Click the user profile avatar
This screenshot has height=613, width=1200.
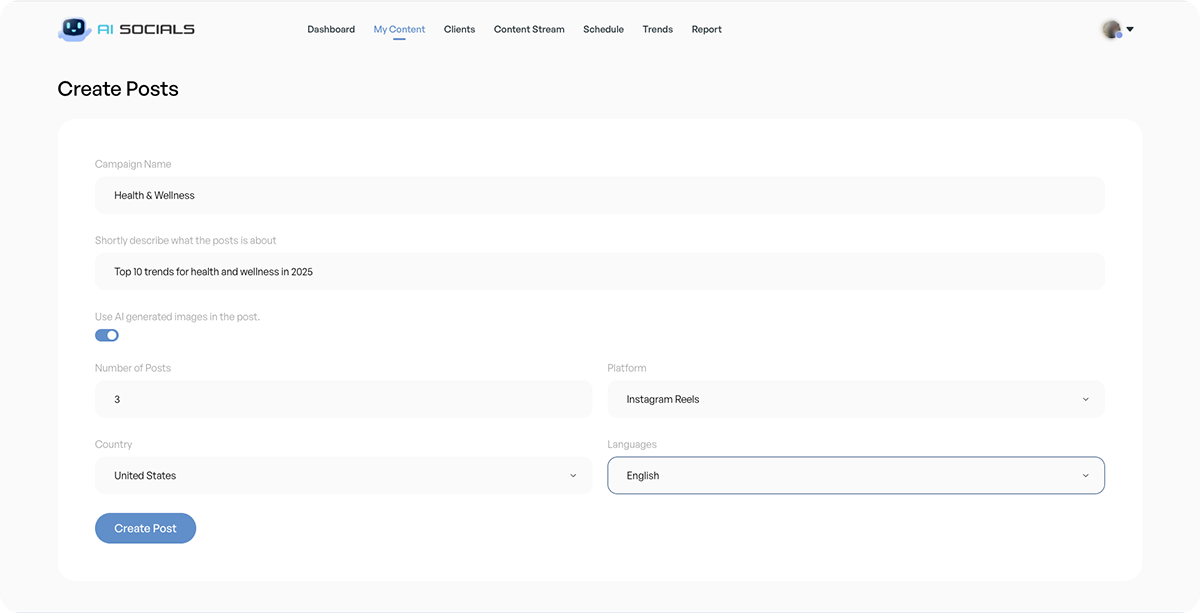(1111, 29)
